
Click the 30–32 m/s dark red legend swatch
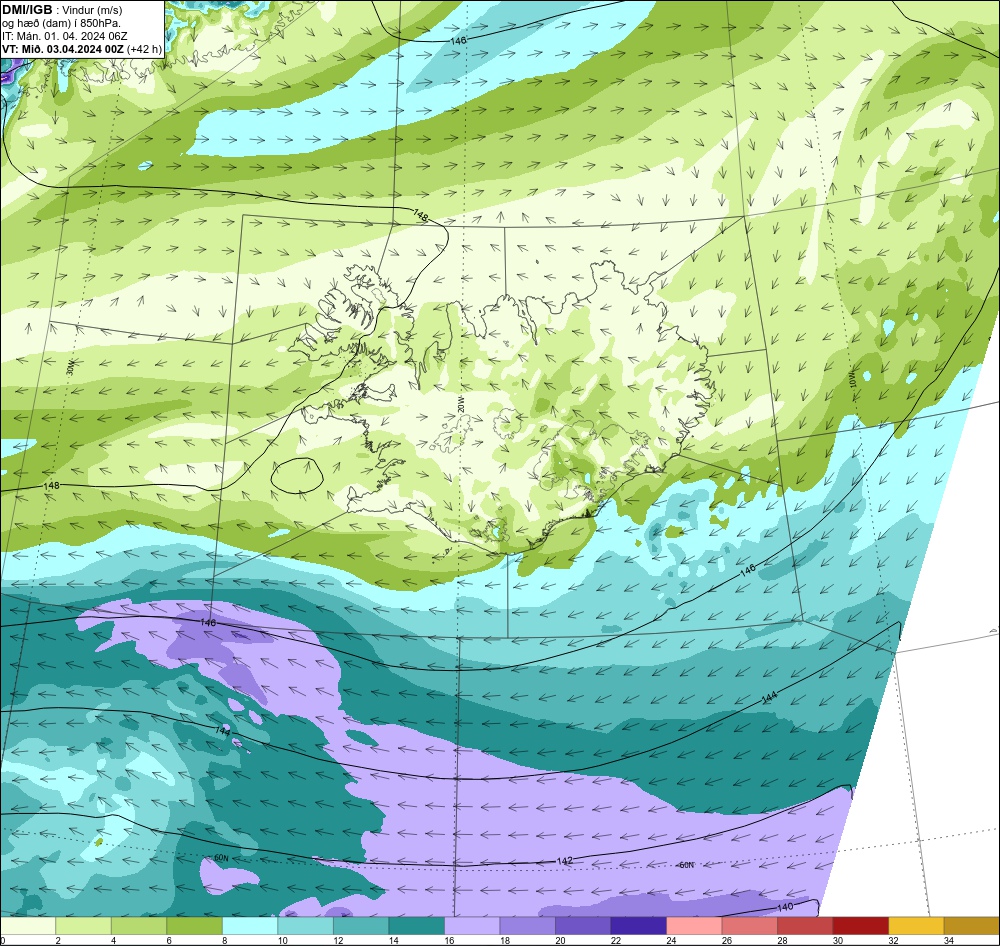(860, 926)
